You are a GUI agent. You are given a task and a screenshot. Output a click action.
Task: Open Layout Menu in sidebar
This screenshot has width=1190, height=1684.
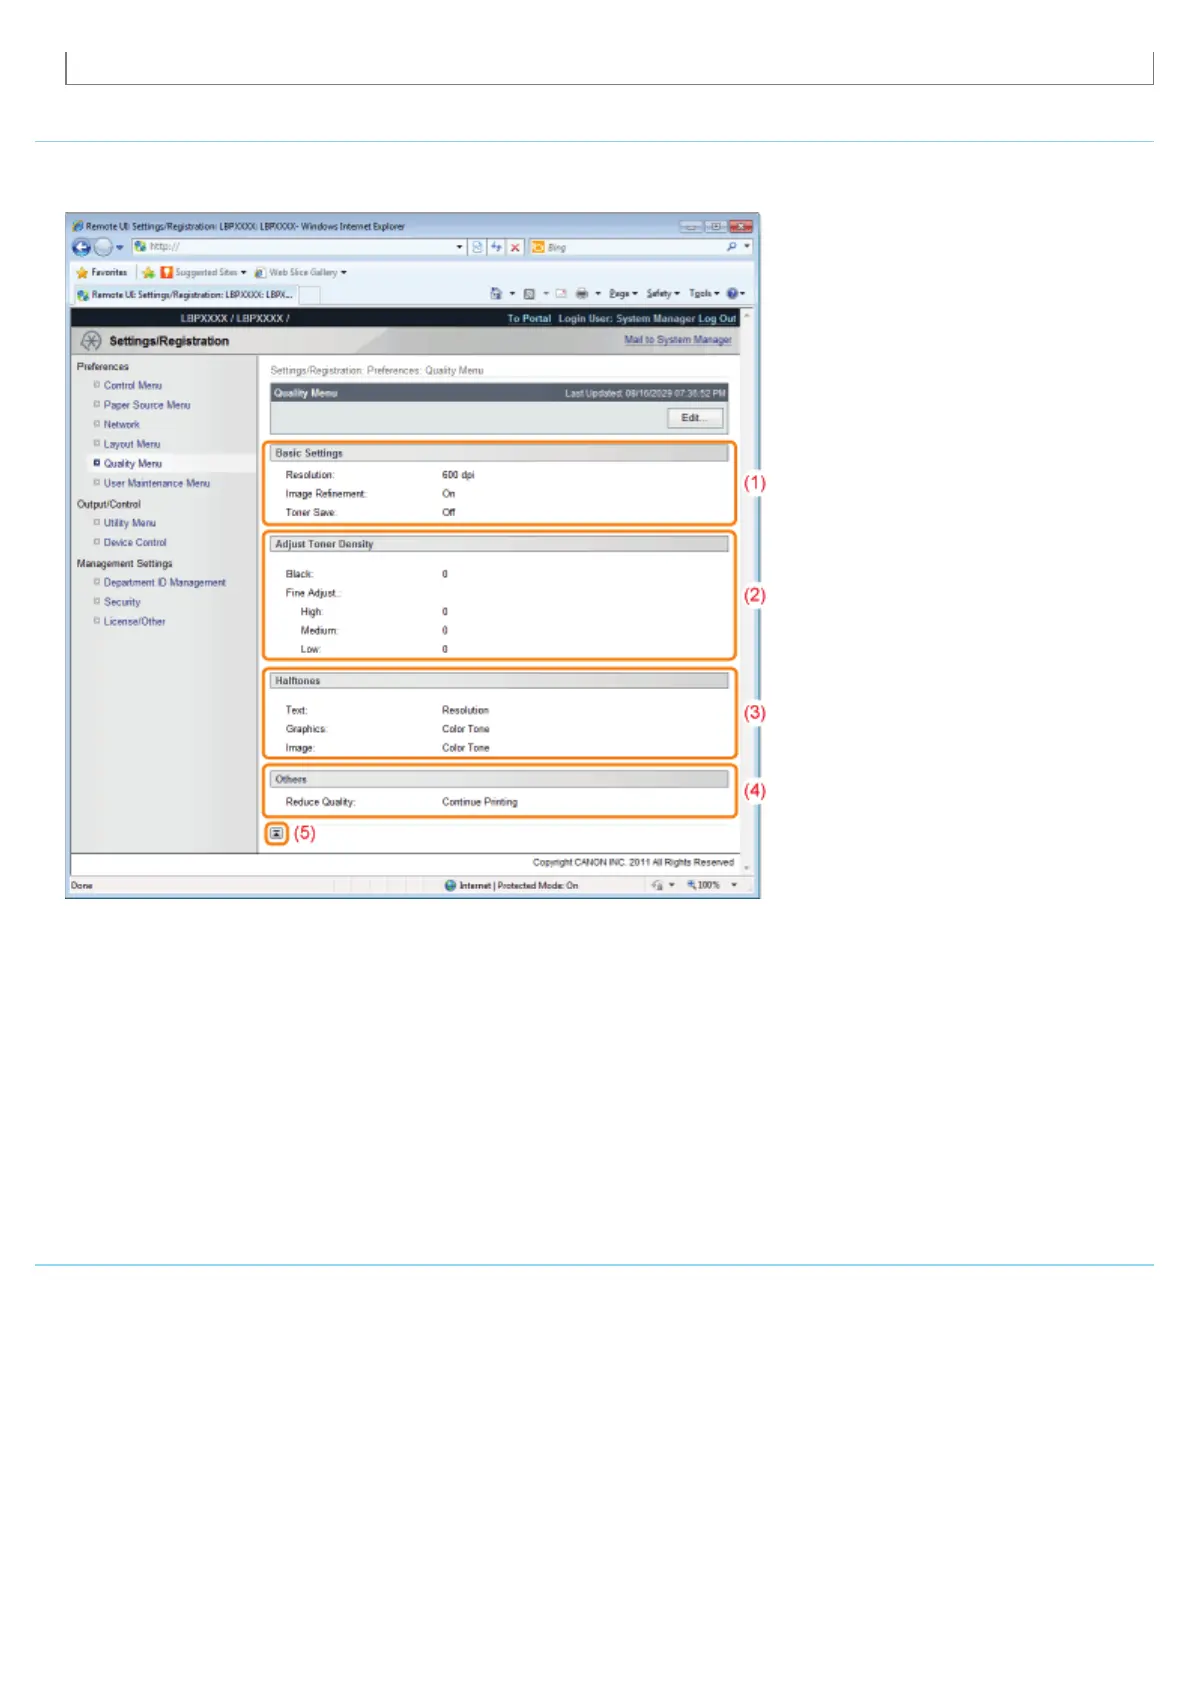tap(132, 444)
